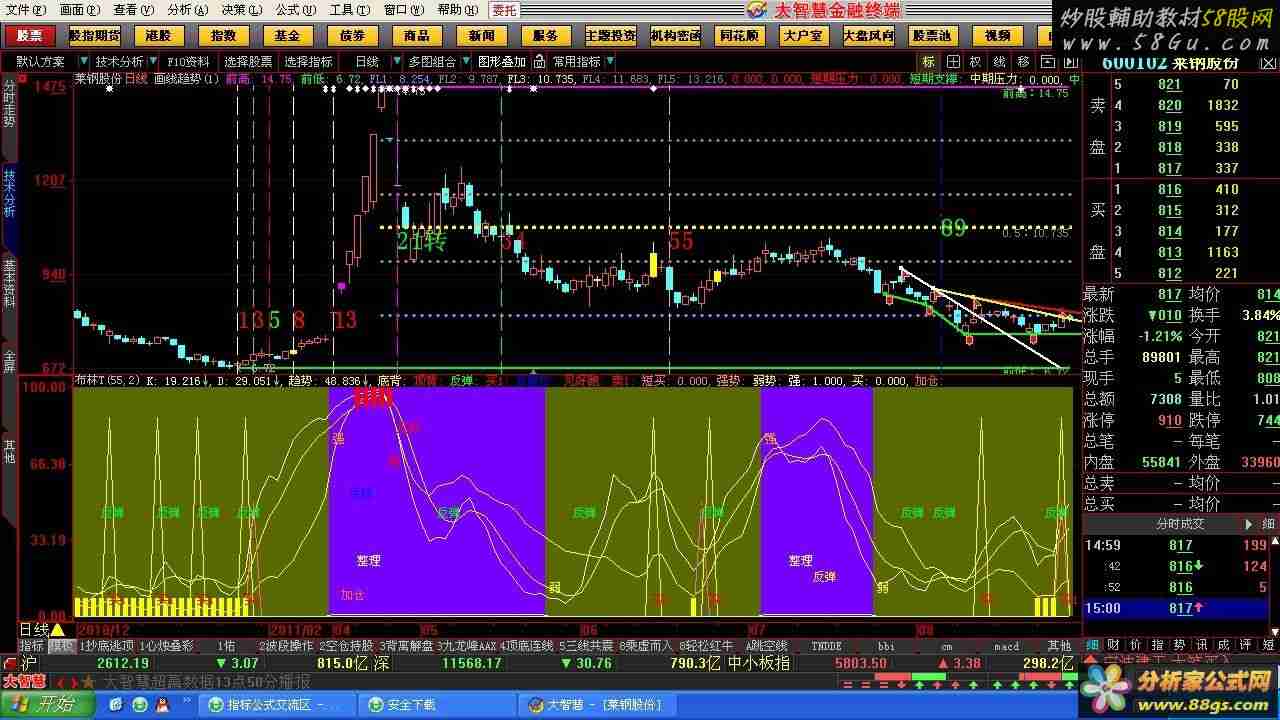
Task: Click the lock icon next to 图形叠加
Action: tap(540, 61)
